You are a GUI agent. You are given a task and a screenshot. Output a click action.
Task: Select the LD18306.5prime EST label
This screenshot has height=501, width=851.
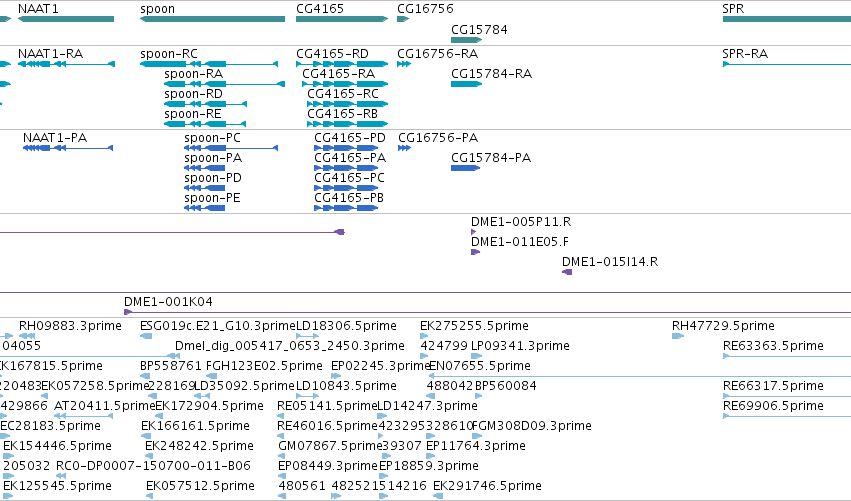point(346,326)
